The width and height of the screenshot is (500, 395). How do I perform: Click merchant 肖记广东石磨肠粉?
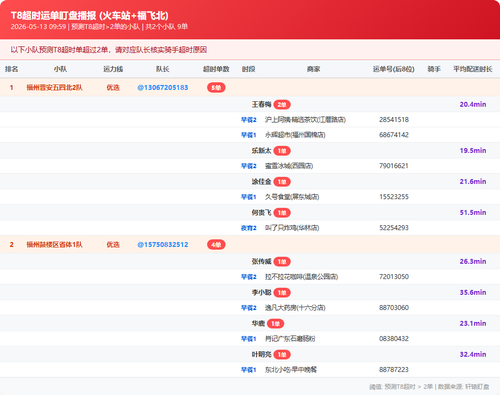[x=290, y=339]
